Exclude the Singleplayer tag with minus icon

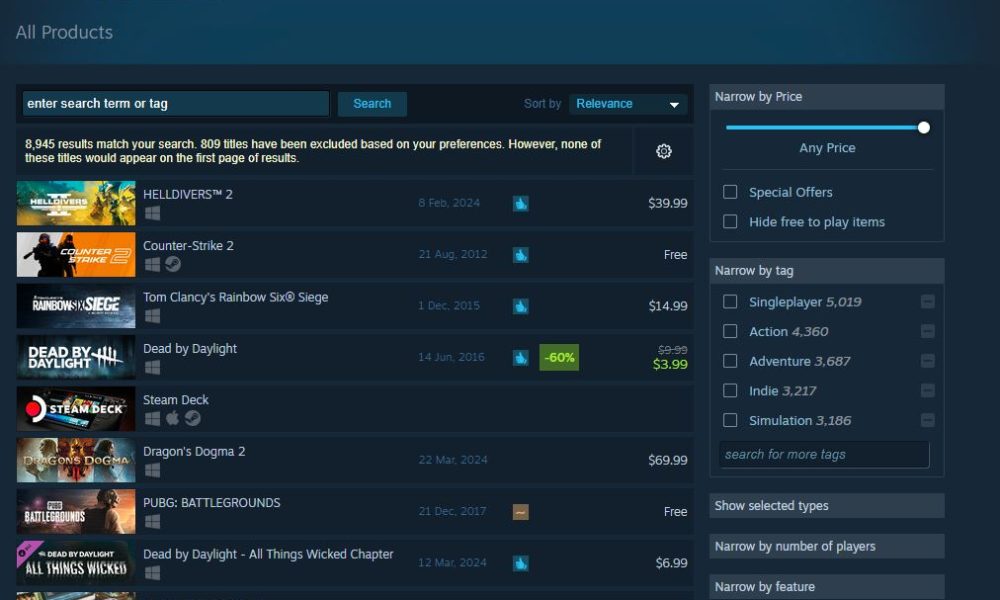[928, 302]
